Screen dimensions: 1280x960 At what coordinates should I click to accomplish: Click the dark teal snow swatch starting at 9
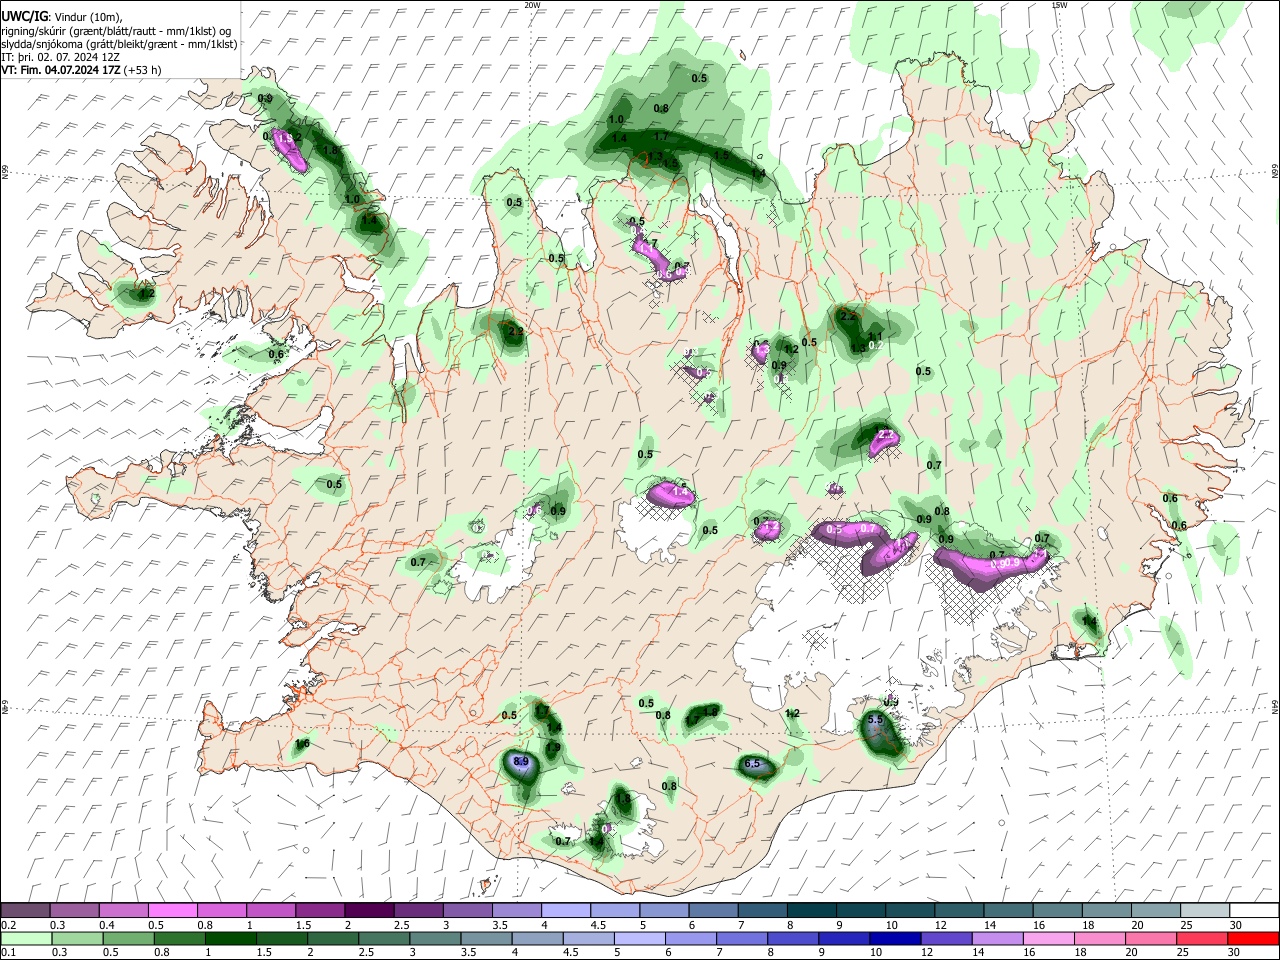click(860, 910)
